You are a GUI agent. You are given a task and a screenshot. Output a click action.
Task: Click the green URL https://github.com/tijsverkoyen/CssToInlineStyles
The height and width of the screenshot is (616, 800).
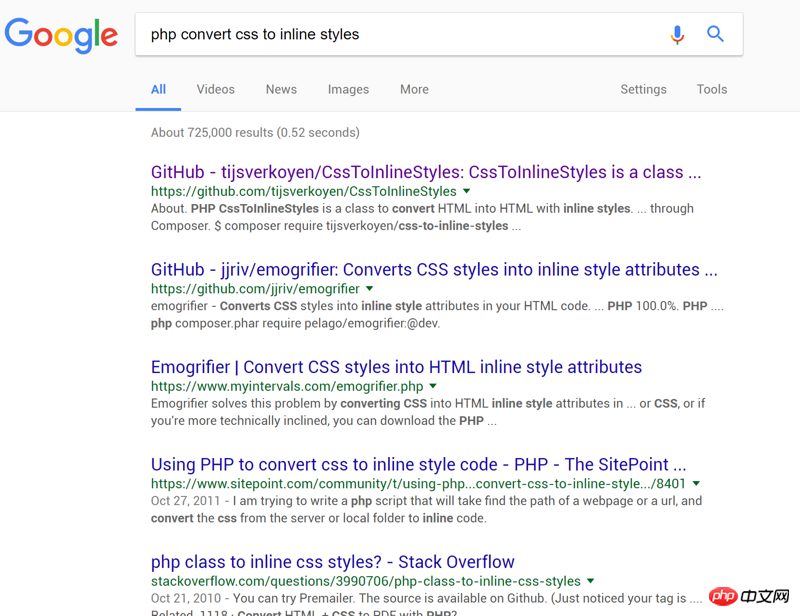tap(304, 191)
